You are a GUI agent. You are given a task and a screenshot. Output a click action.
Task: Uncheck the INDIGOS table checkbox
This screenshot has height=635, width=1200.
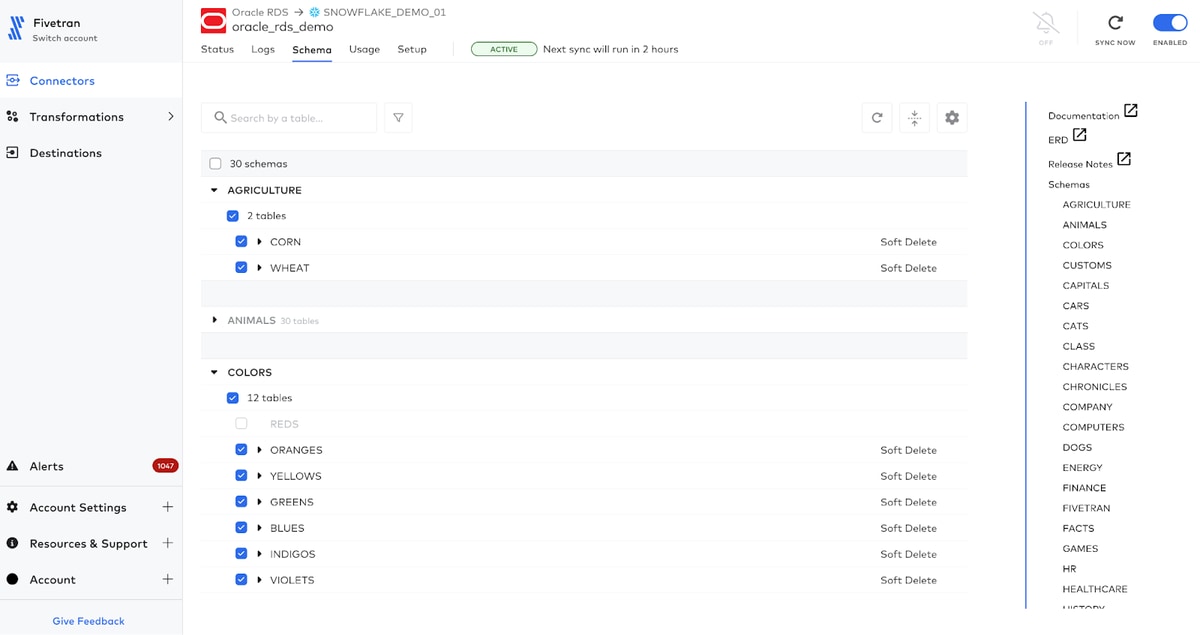tap(241, 554)
